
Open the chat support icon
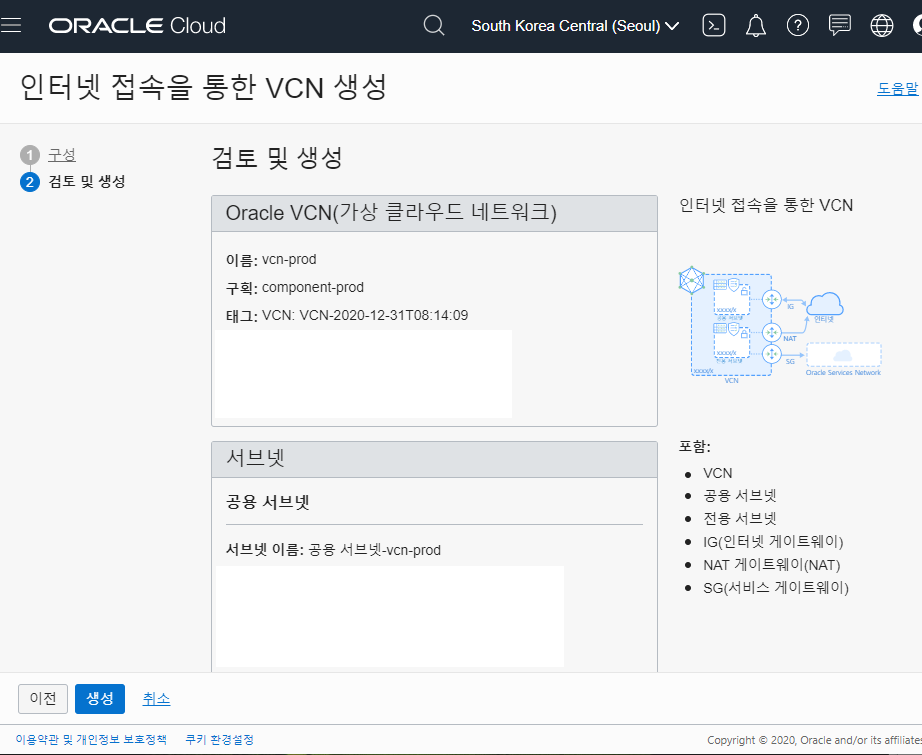[x=840, y=25]
